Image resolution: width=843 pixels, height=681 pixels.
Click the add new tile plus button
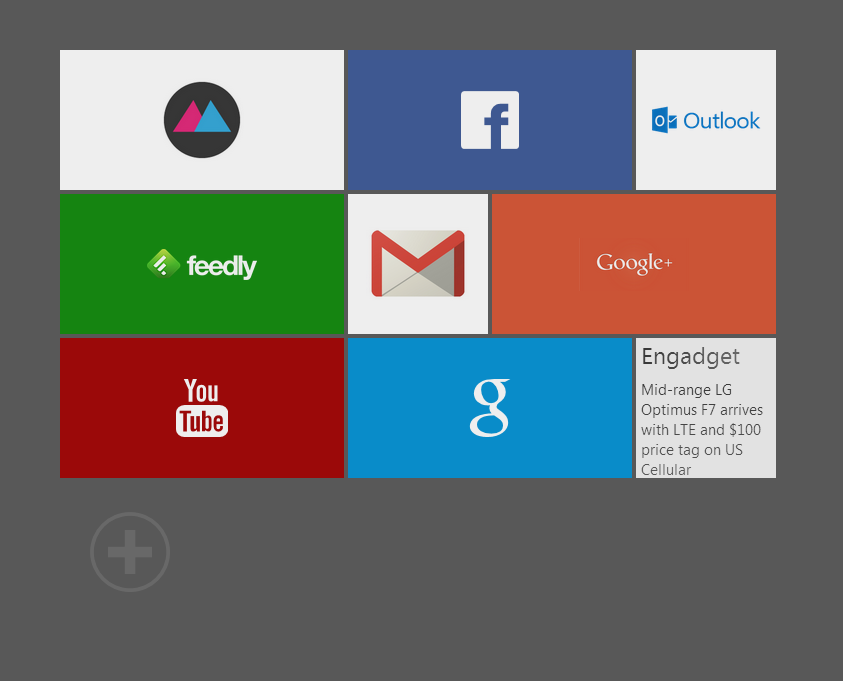[130, 552]
